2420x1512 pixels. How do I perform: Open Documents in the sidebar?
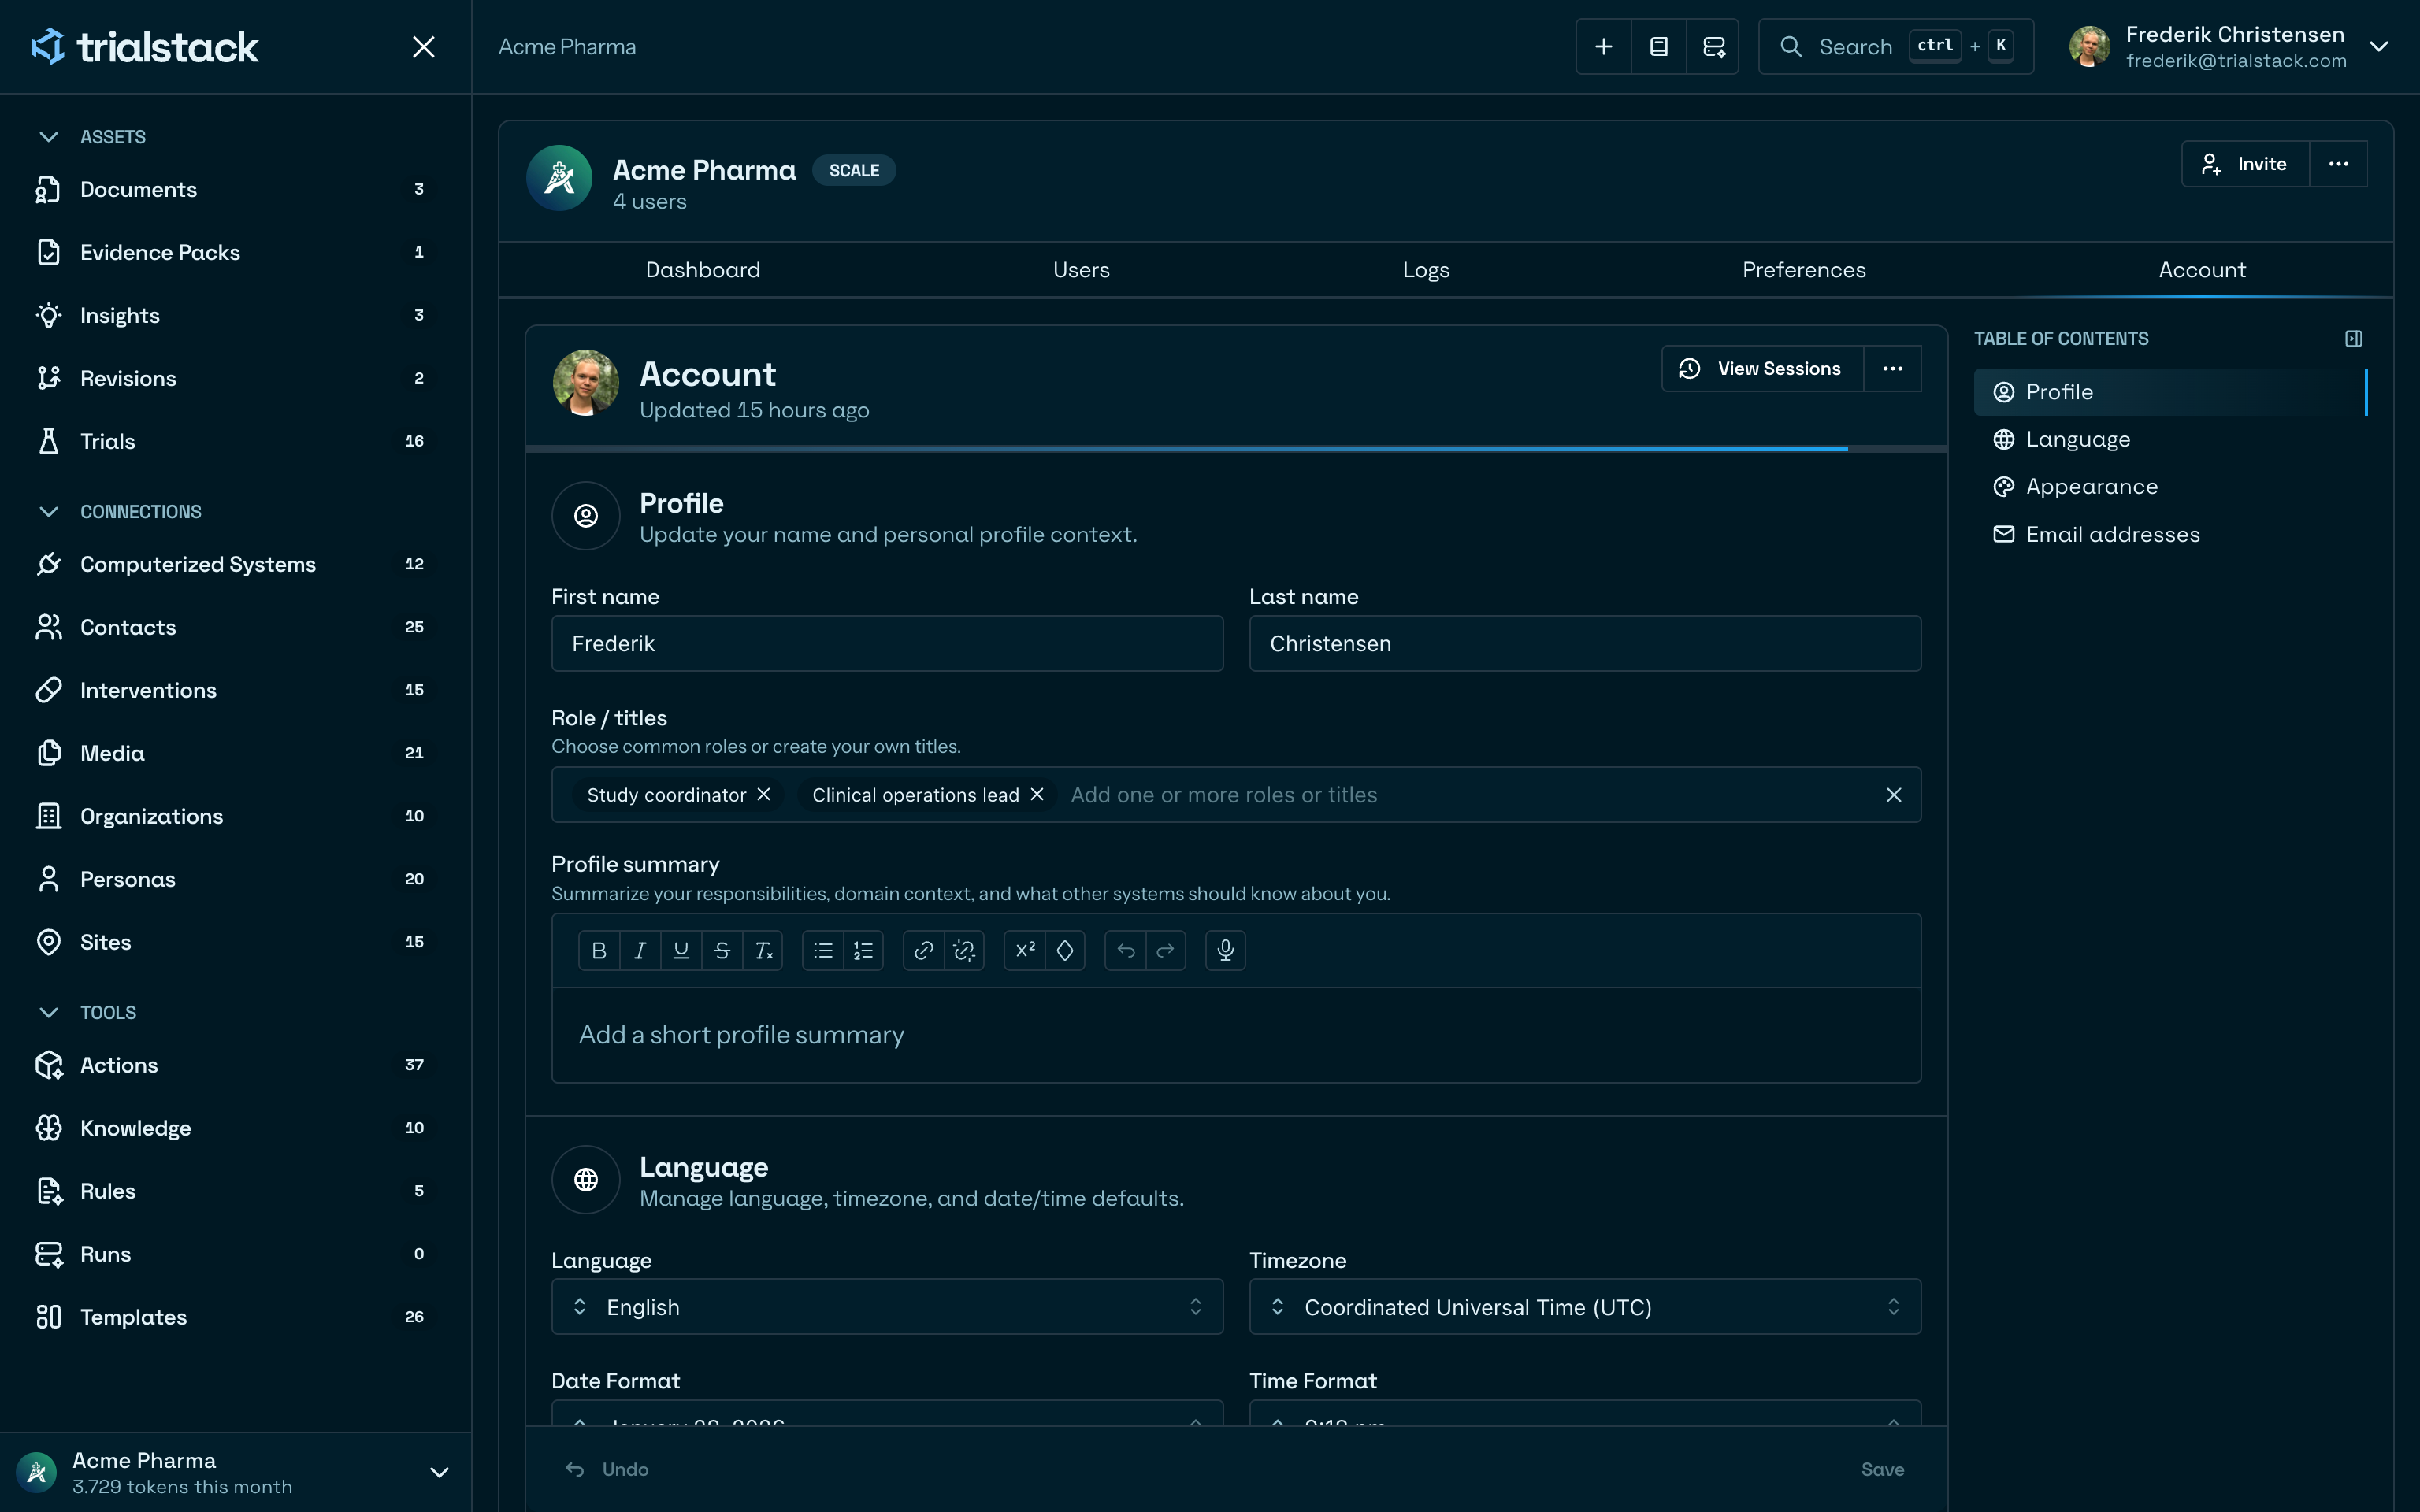pyautogui.click(x=236, y=189)
